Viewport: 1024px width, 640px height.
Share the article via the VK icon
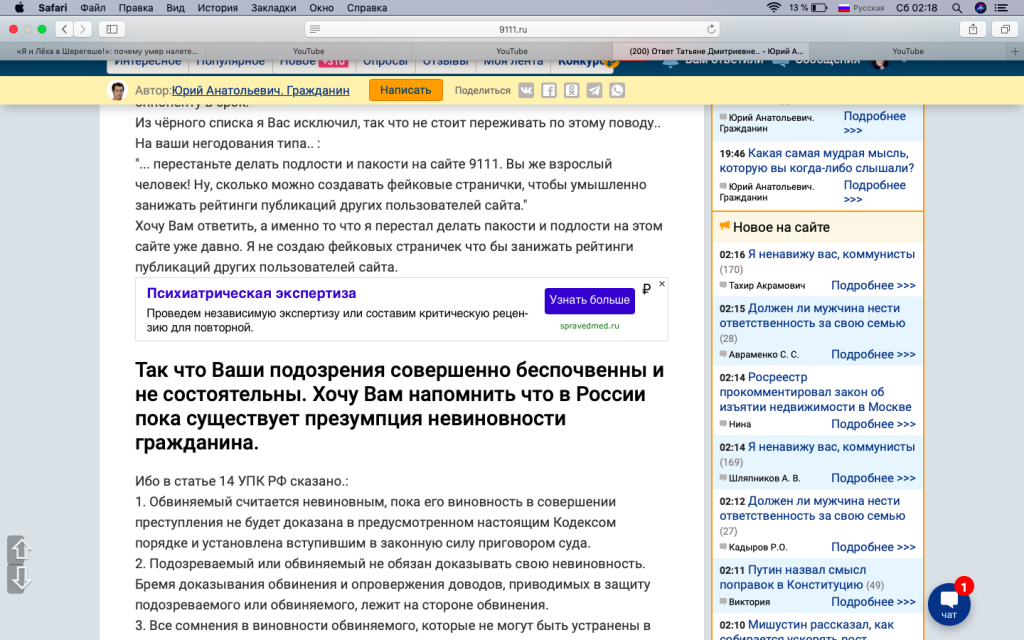click(527, 90)
